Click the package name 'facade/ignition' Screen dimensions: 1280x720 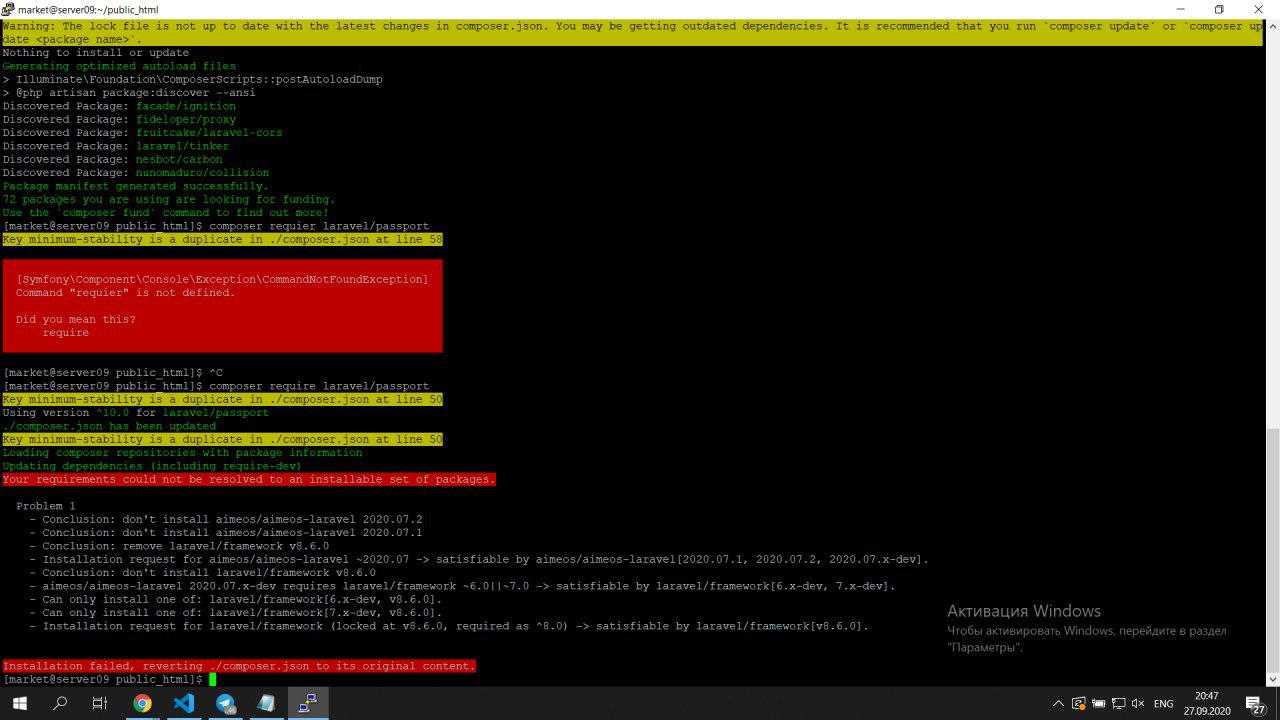(186, 106)
